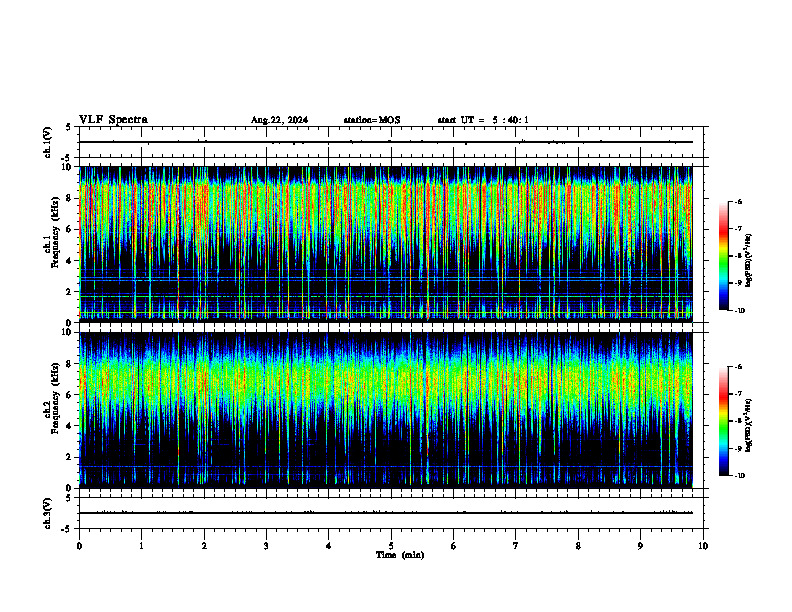Click the "VLF Spectra" plot title
Image resolution: width=792 pixels, height=612 pixels.
(113, 120)
